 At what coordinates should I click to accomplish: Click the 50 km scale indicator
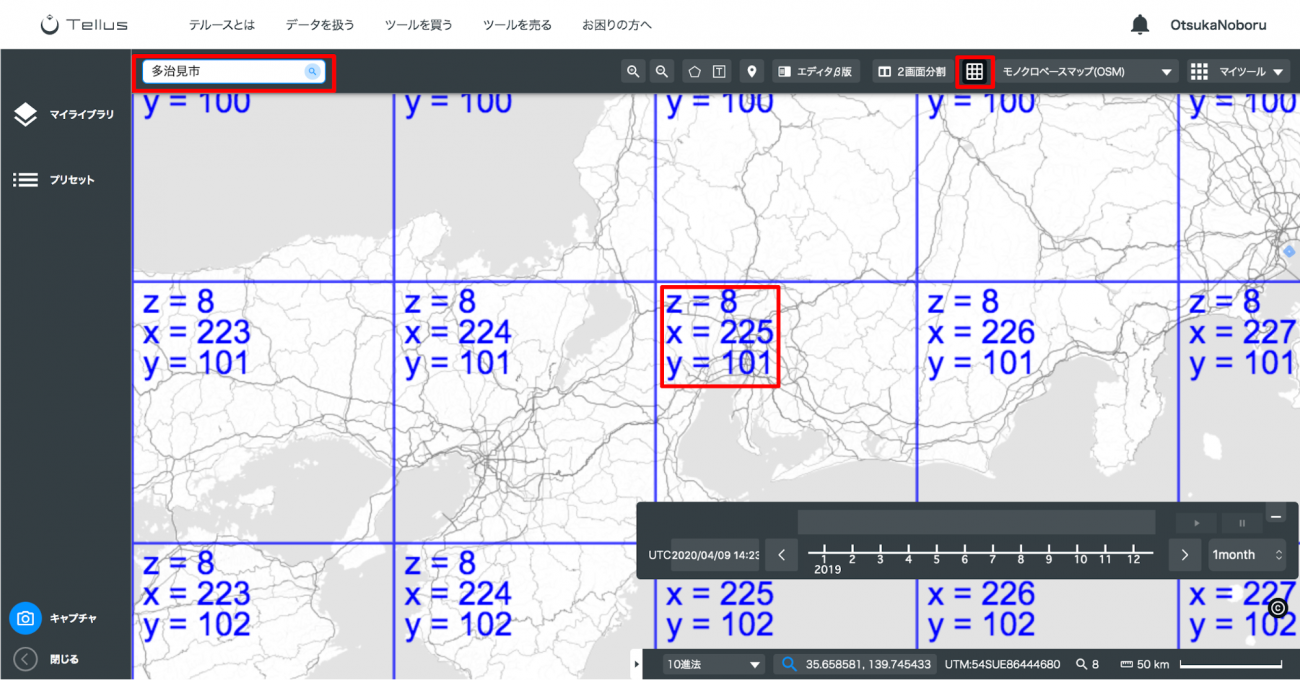tap(1200, 664)
